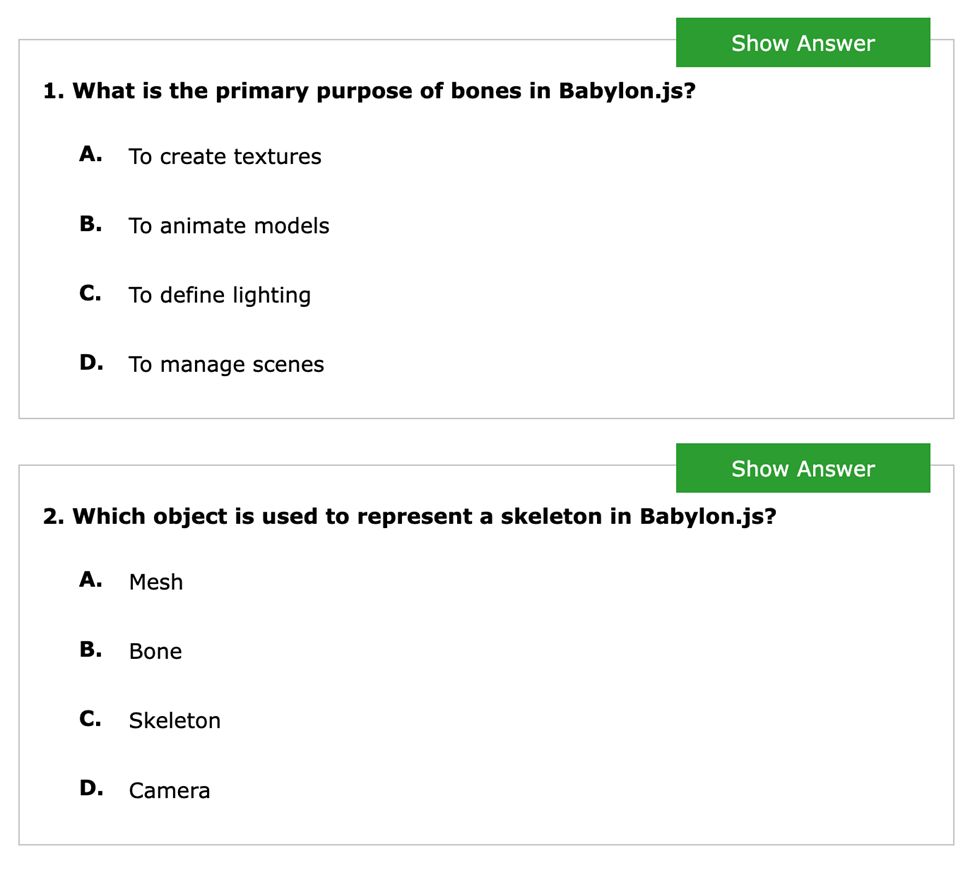Click letter C of question 2
This screenshot has height=878, width=975.
(x=91, y=718)
